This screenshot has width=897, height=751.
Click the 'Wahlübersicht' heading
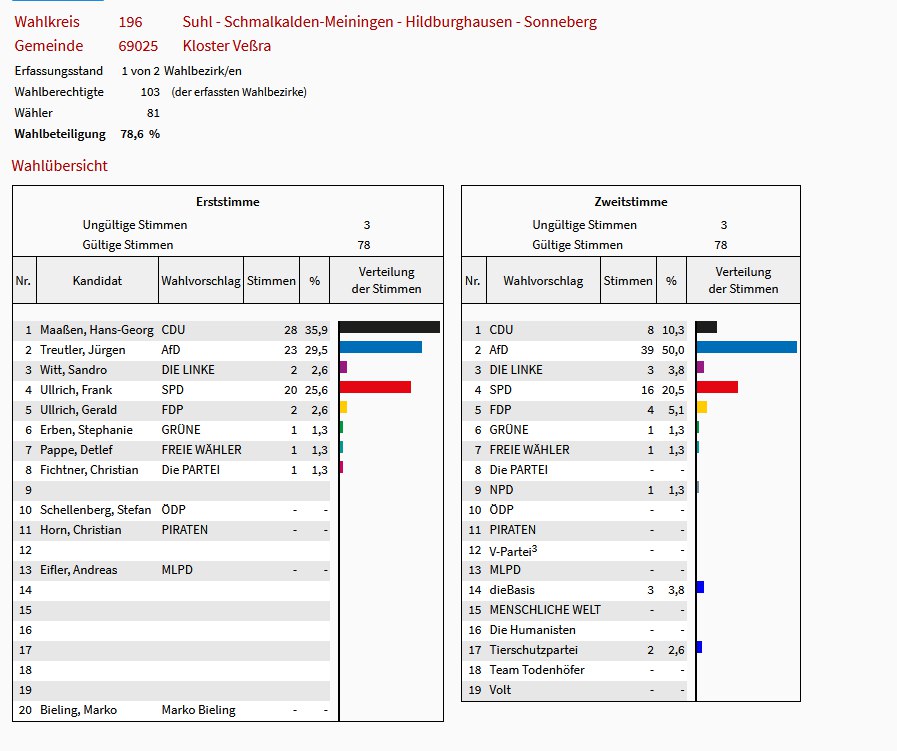pyautogui.click(x=59, y=166)
